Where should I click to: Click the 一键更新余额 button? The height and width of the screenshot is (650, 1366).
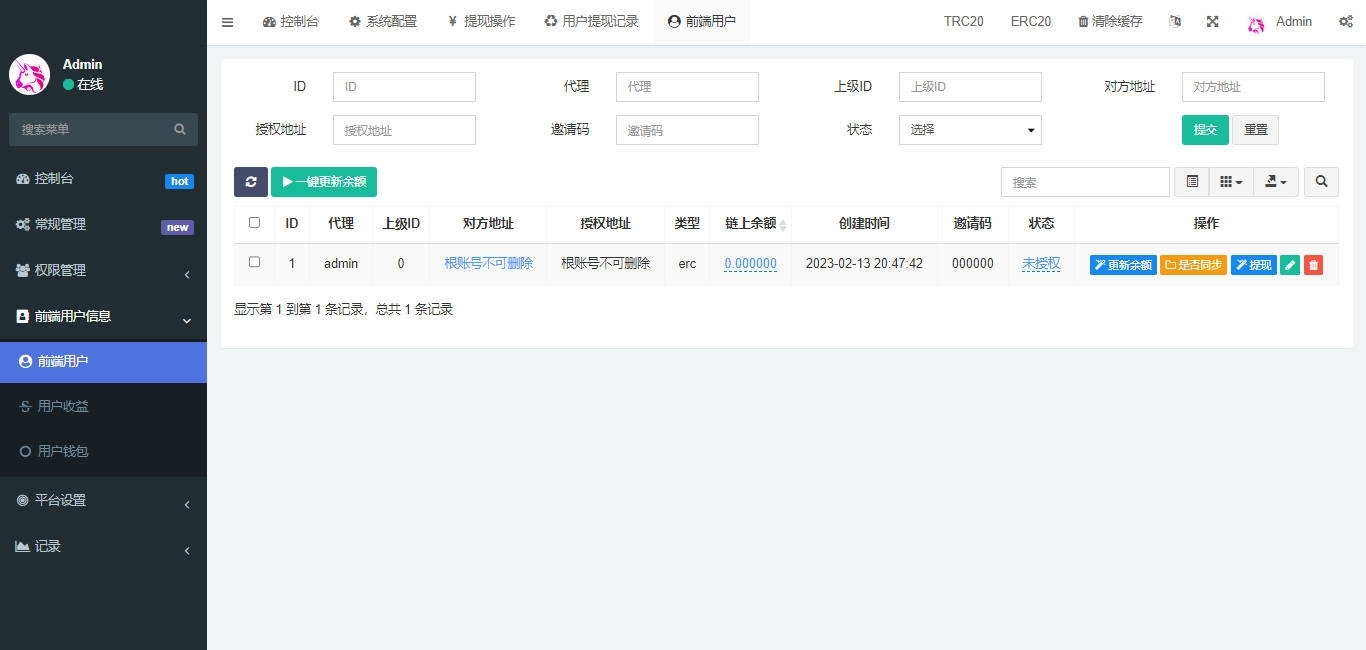coord(323,182)
